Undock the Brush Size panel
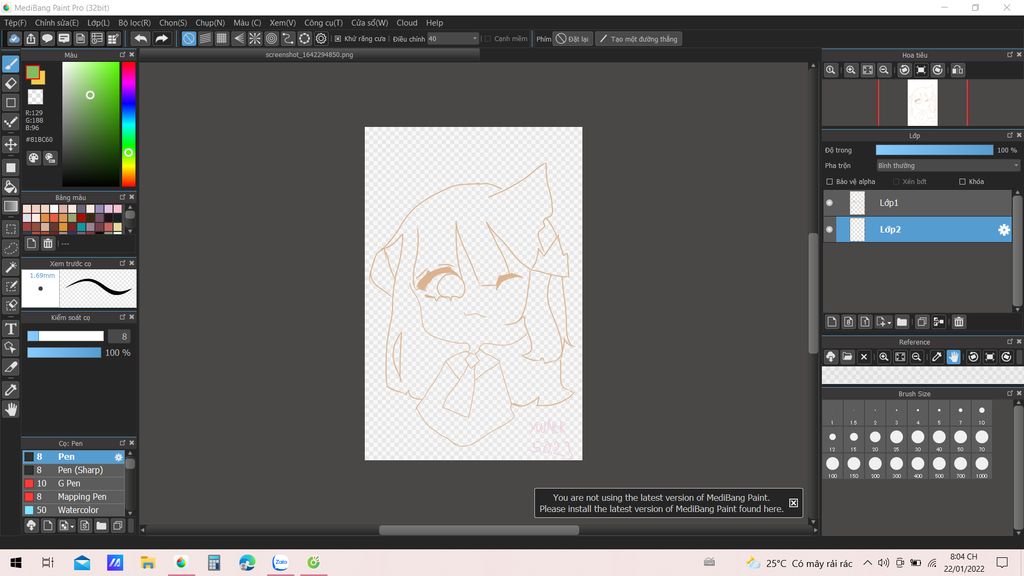This screenshot has height=576, width=1024. point(1010,393)
